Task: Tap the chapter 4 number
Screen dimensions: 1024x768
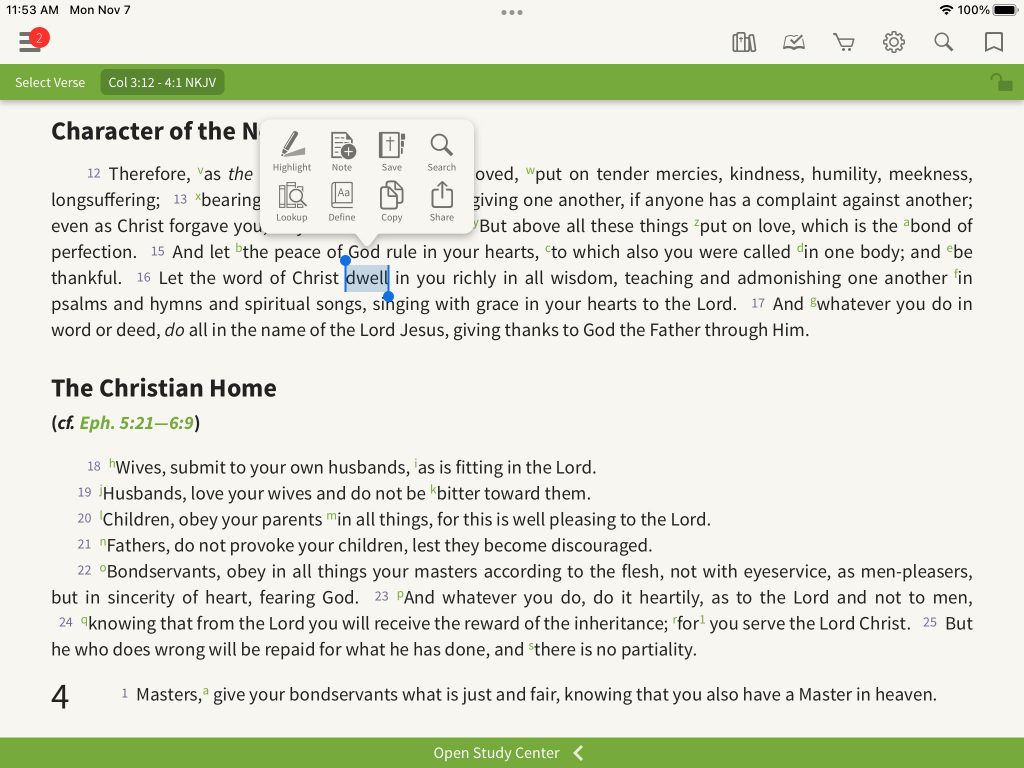Action: point(59,697)
